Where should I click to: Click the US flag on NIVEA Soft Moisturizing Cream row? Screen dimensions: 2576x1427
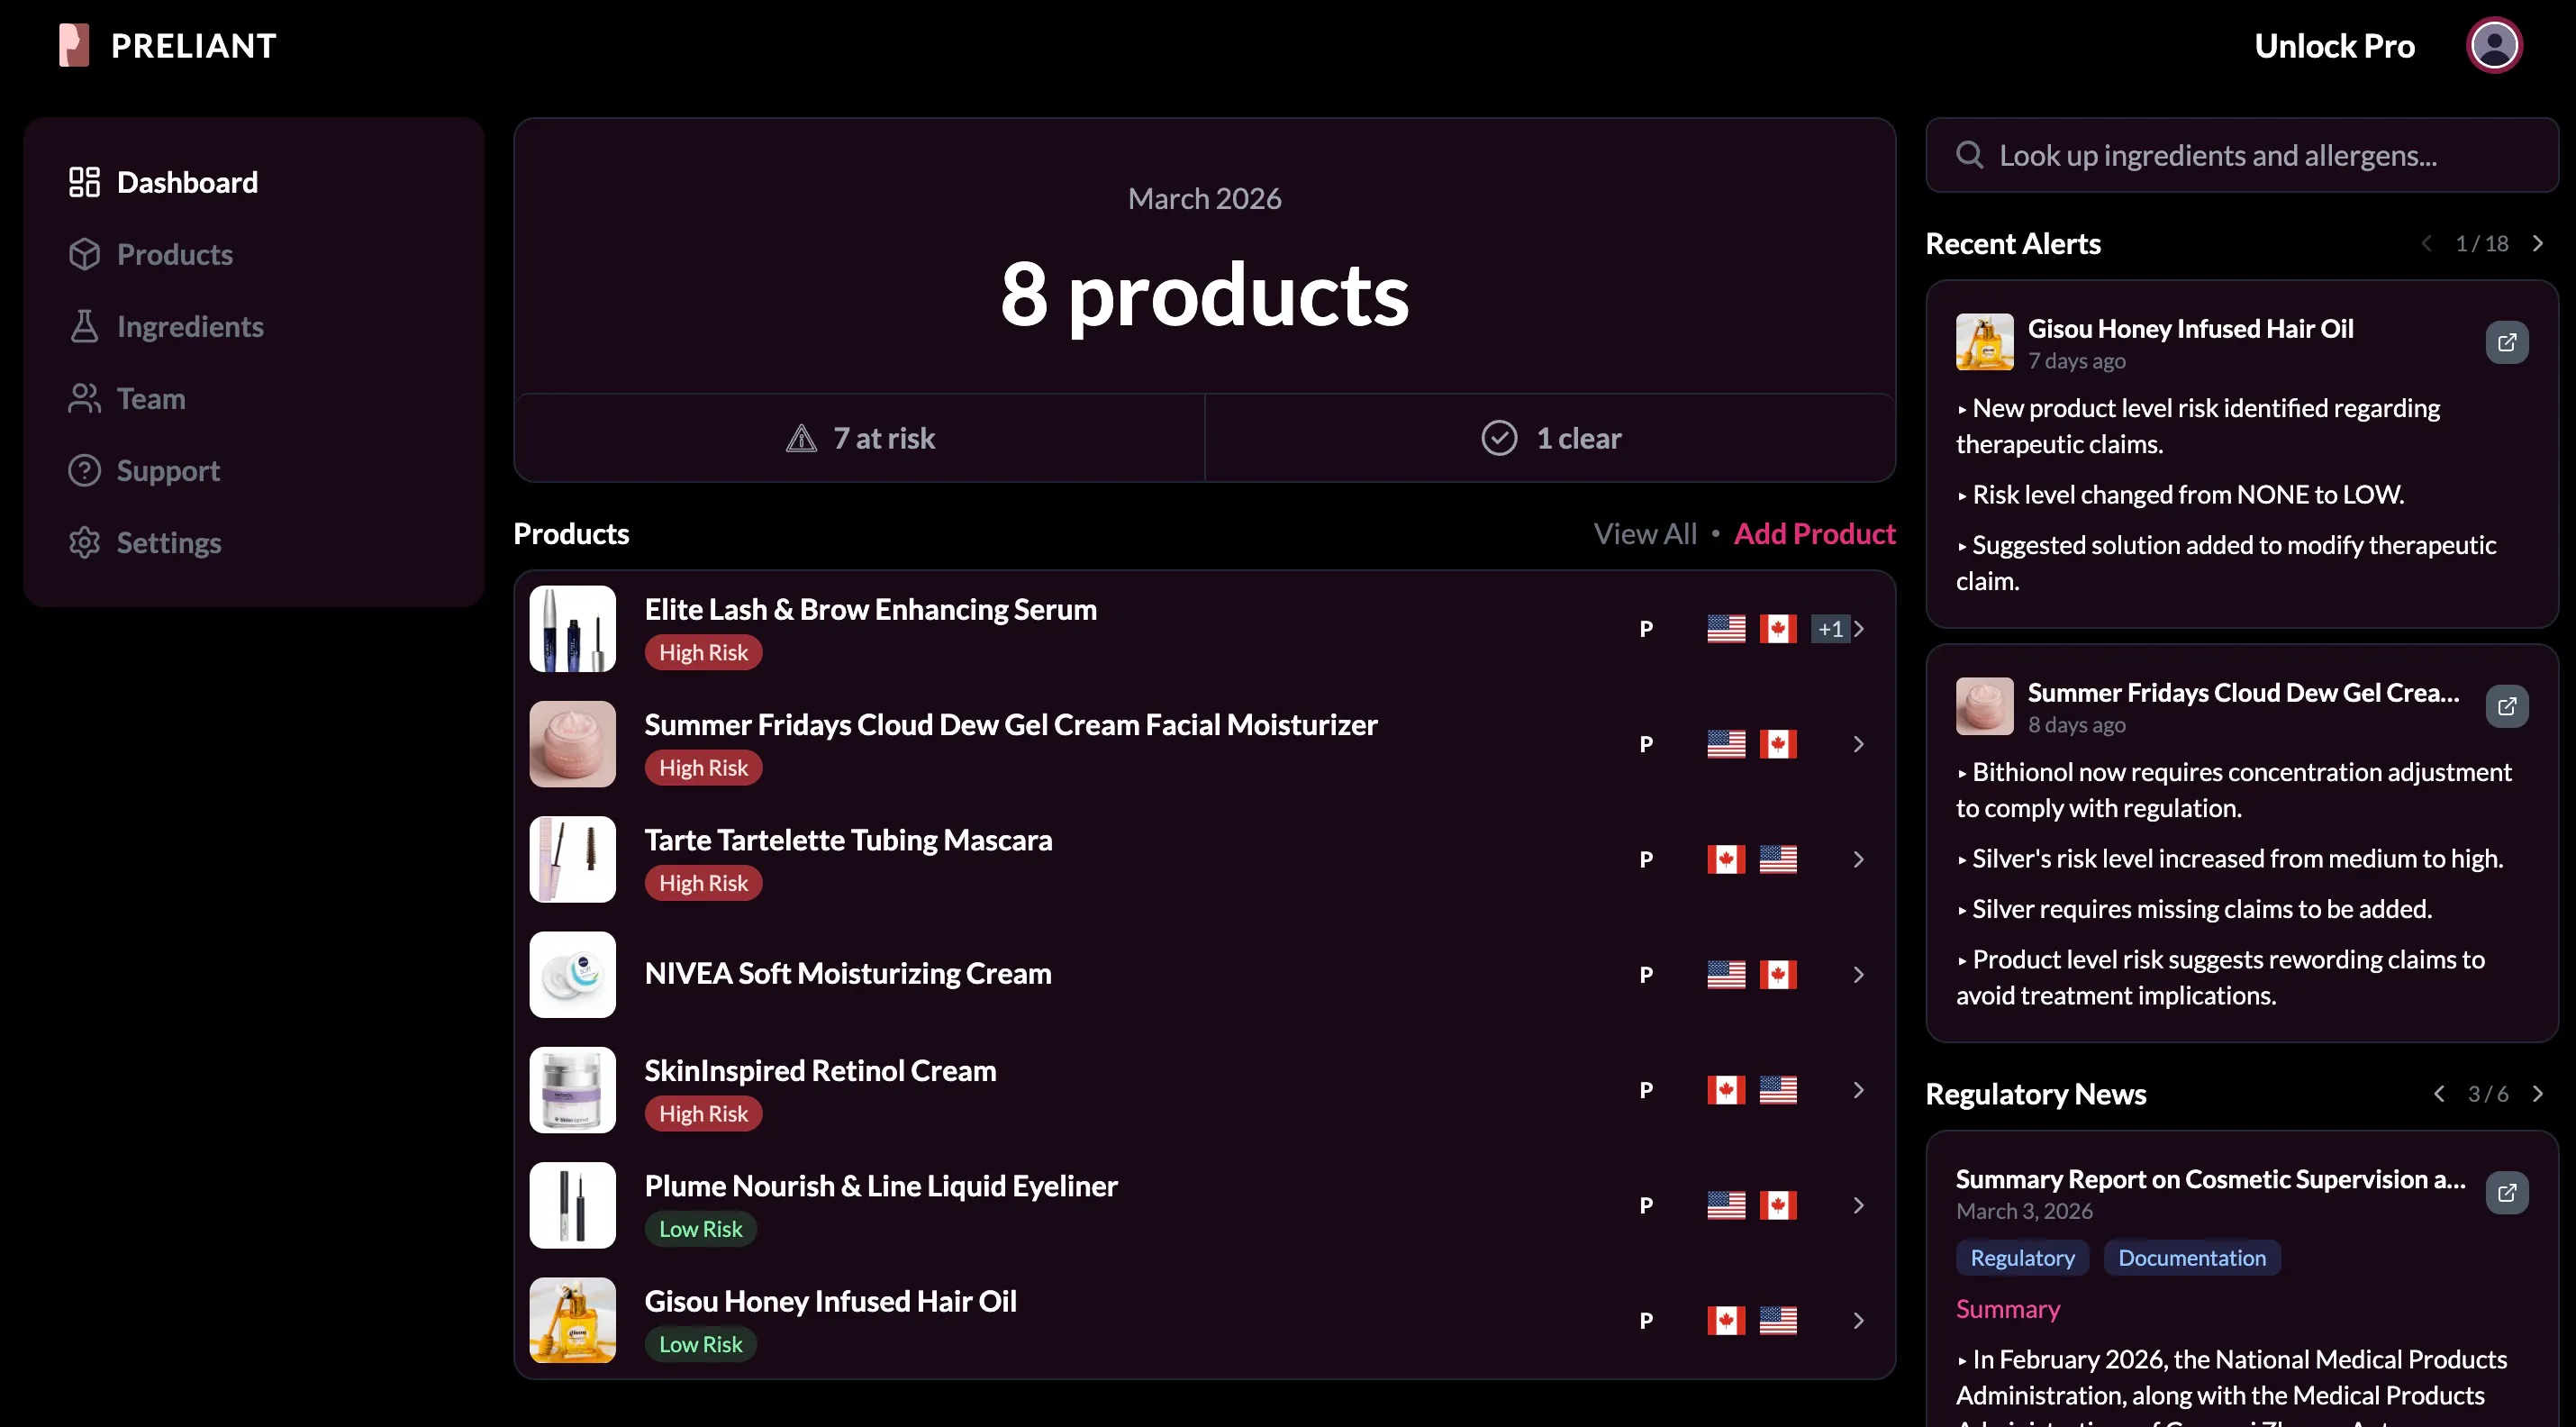click(1726, 975)
